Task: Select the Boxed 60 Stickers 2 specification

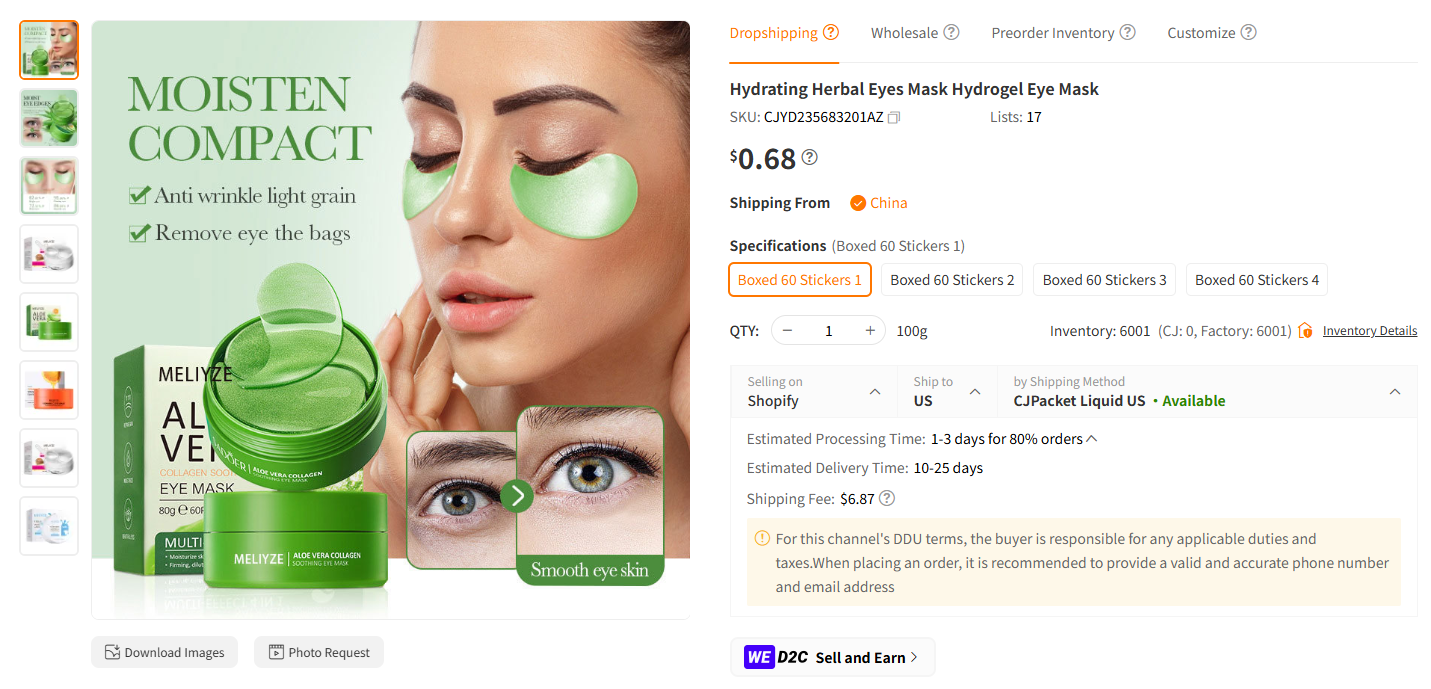Action: click(x=951, y=279)
